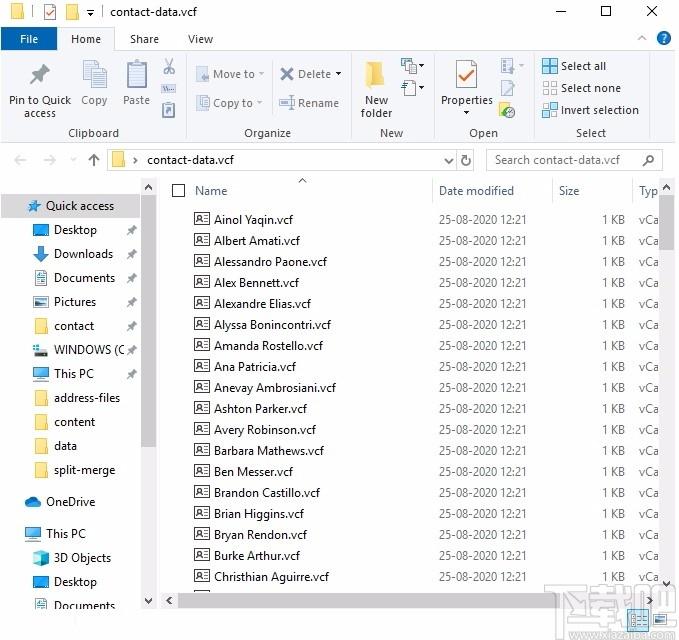
Task: Switch to the Home ribbon tab
Action: (x=86, y=39)
